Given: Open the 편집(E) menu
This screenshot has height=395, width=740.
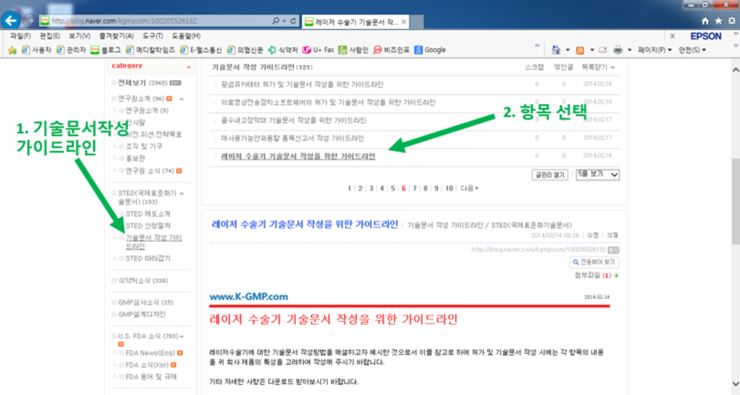Looking at the screenshot, I should tap(50, 36).
